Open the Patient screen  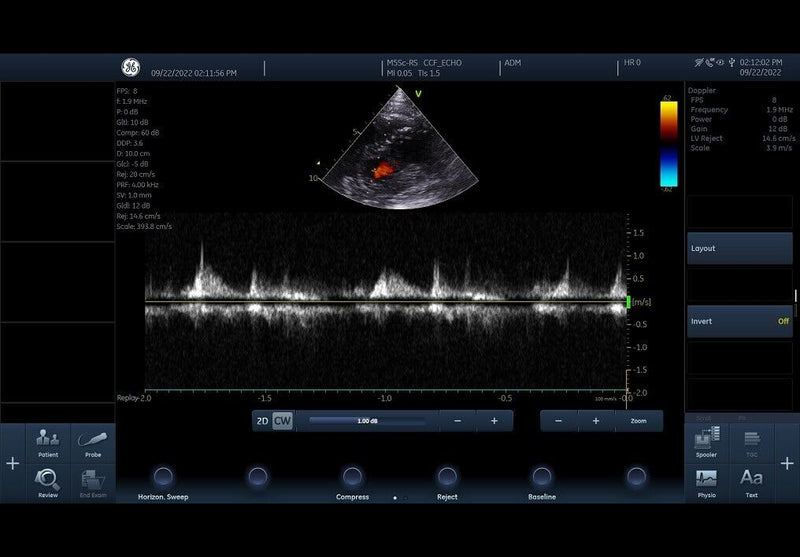[48, 441]
